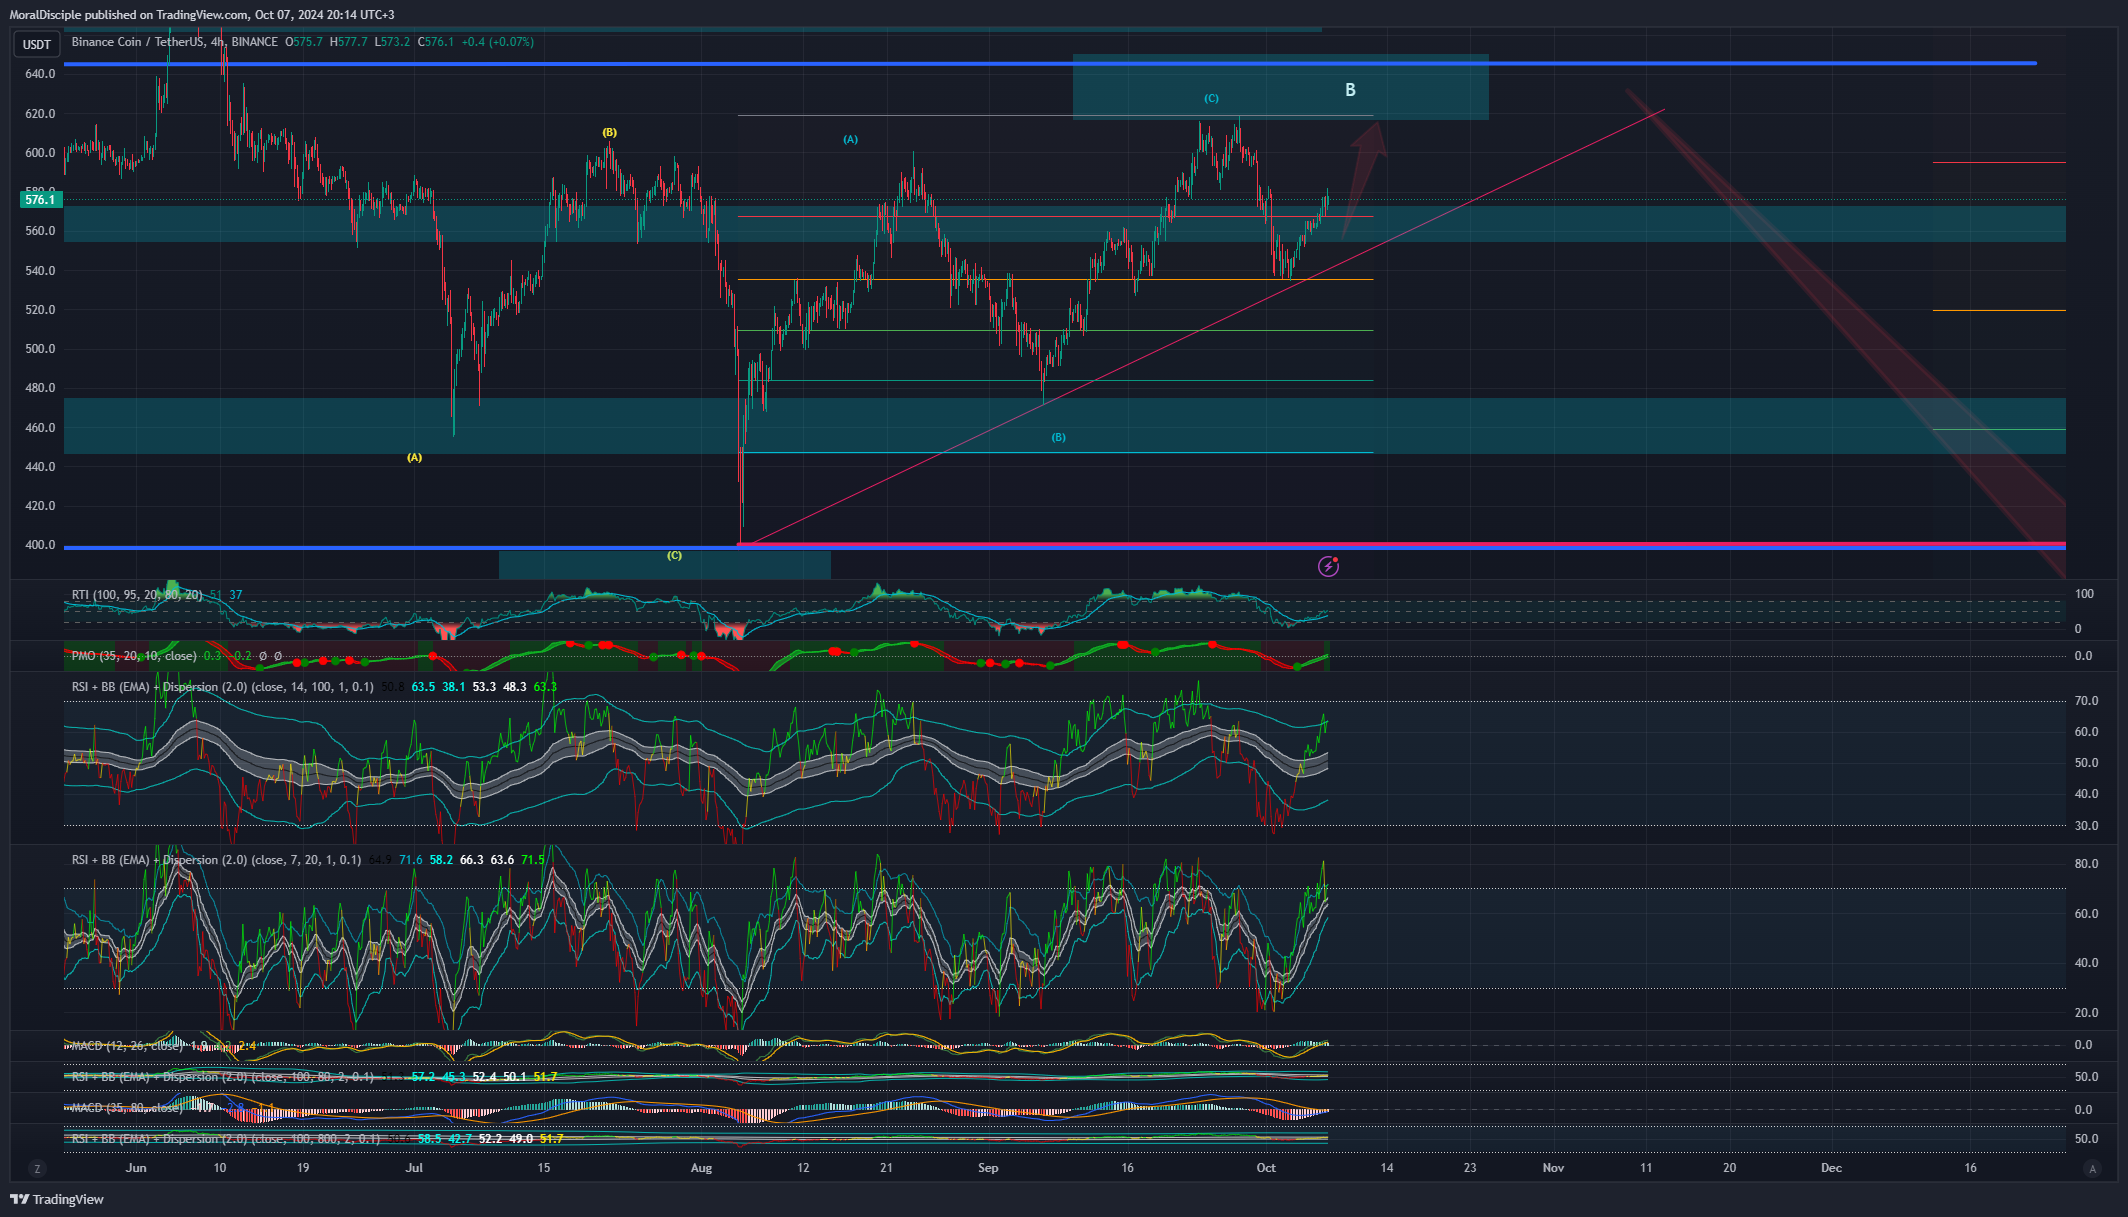Click the Sep label on the time axis

tap(988, 1168)
